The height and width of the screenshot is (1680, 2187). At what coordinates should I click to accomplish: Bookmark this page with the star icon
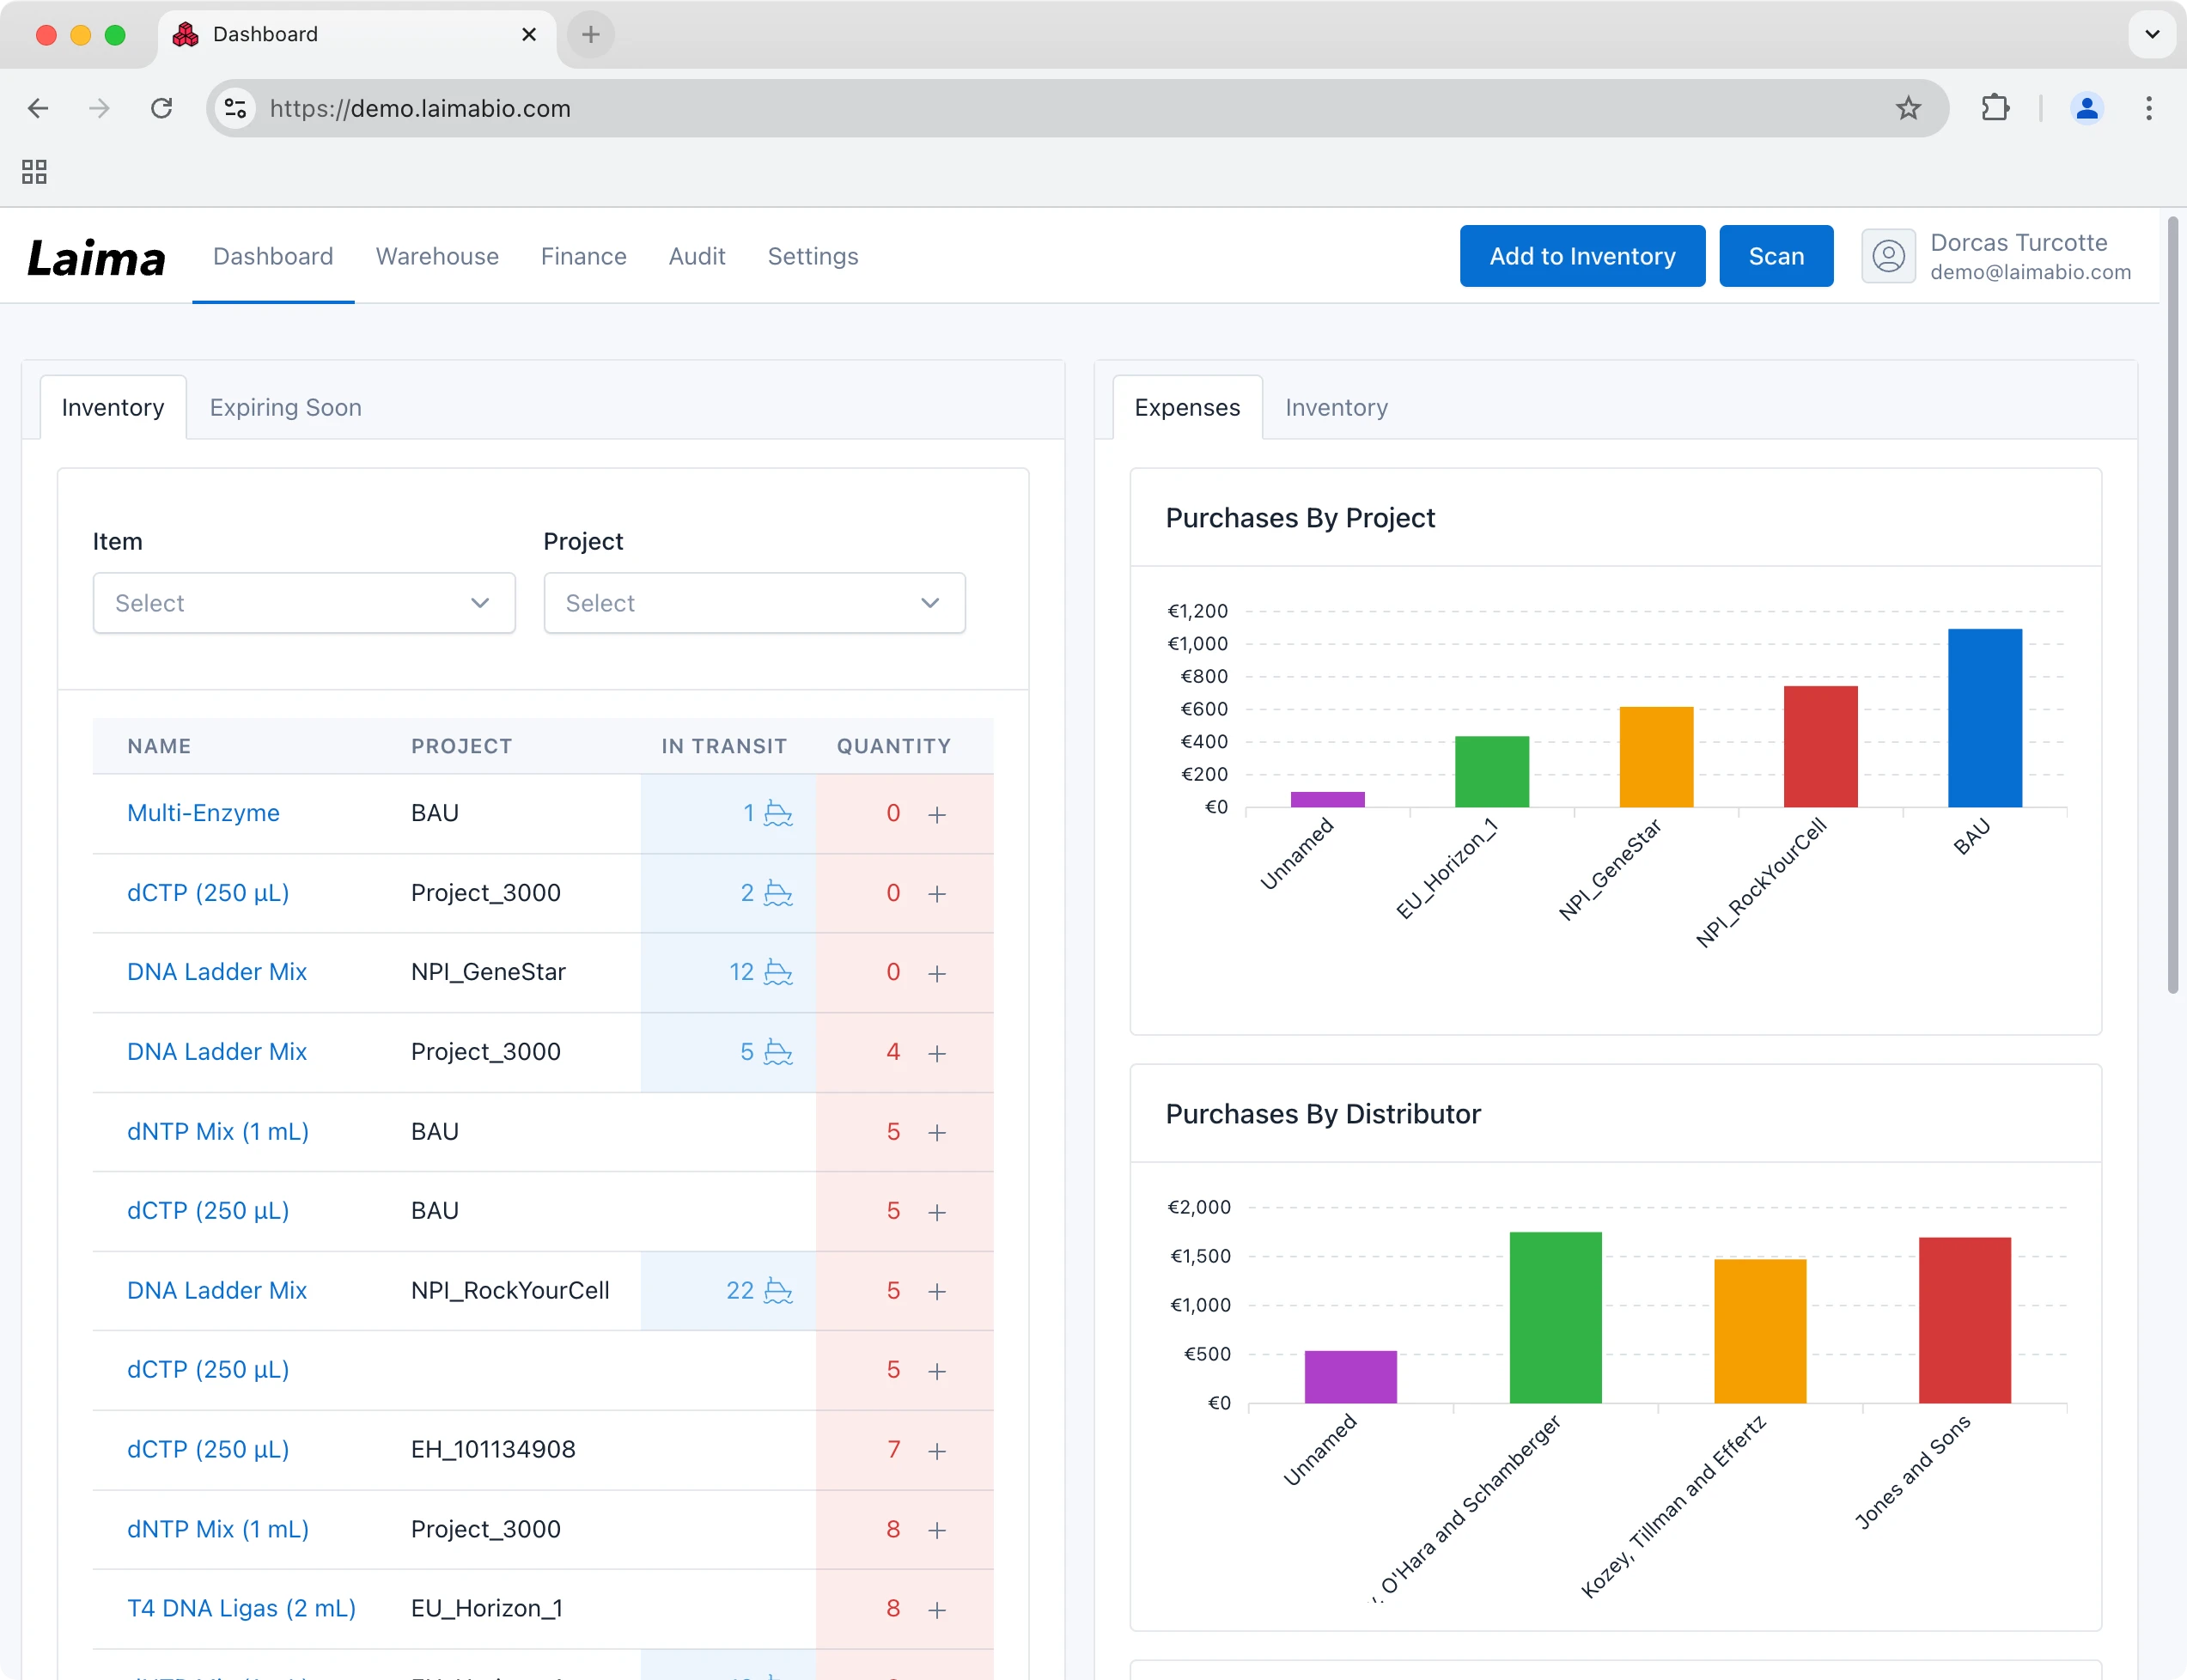1908,108
